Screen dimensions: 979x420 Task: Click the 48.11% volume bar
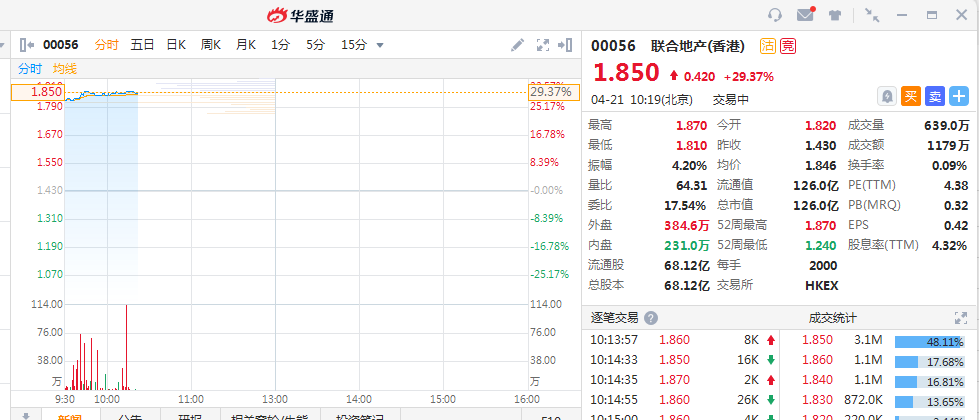click(928, 342)
